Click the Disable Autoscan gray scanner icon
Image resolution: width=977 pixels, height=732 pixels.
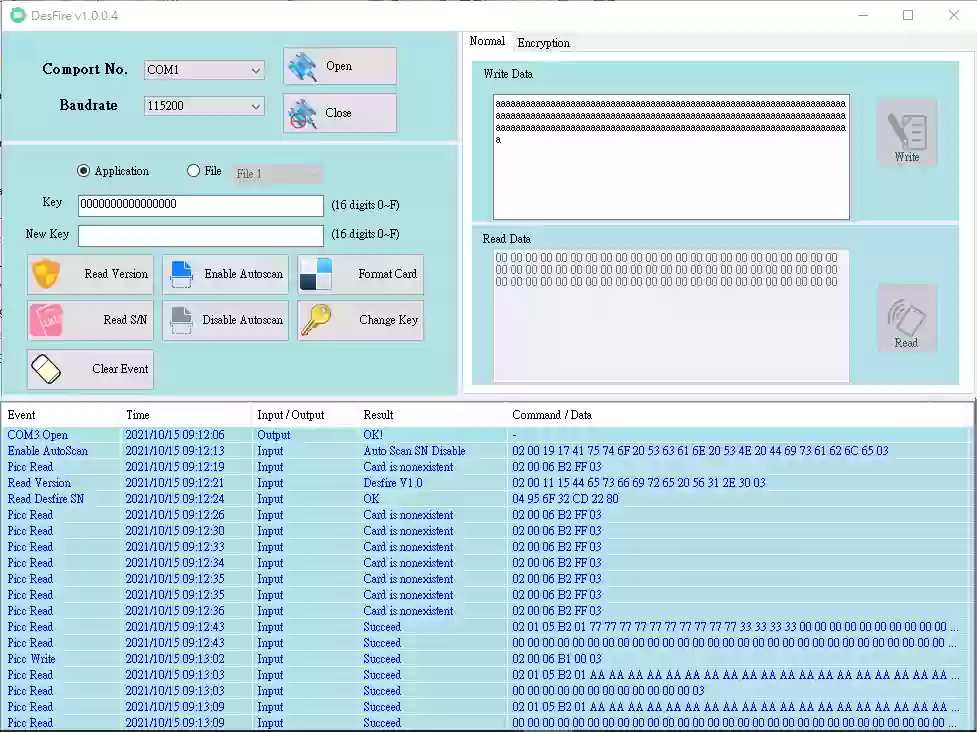point(182,320)
